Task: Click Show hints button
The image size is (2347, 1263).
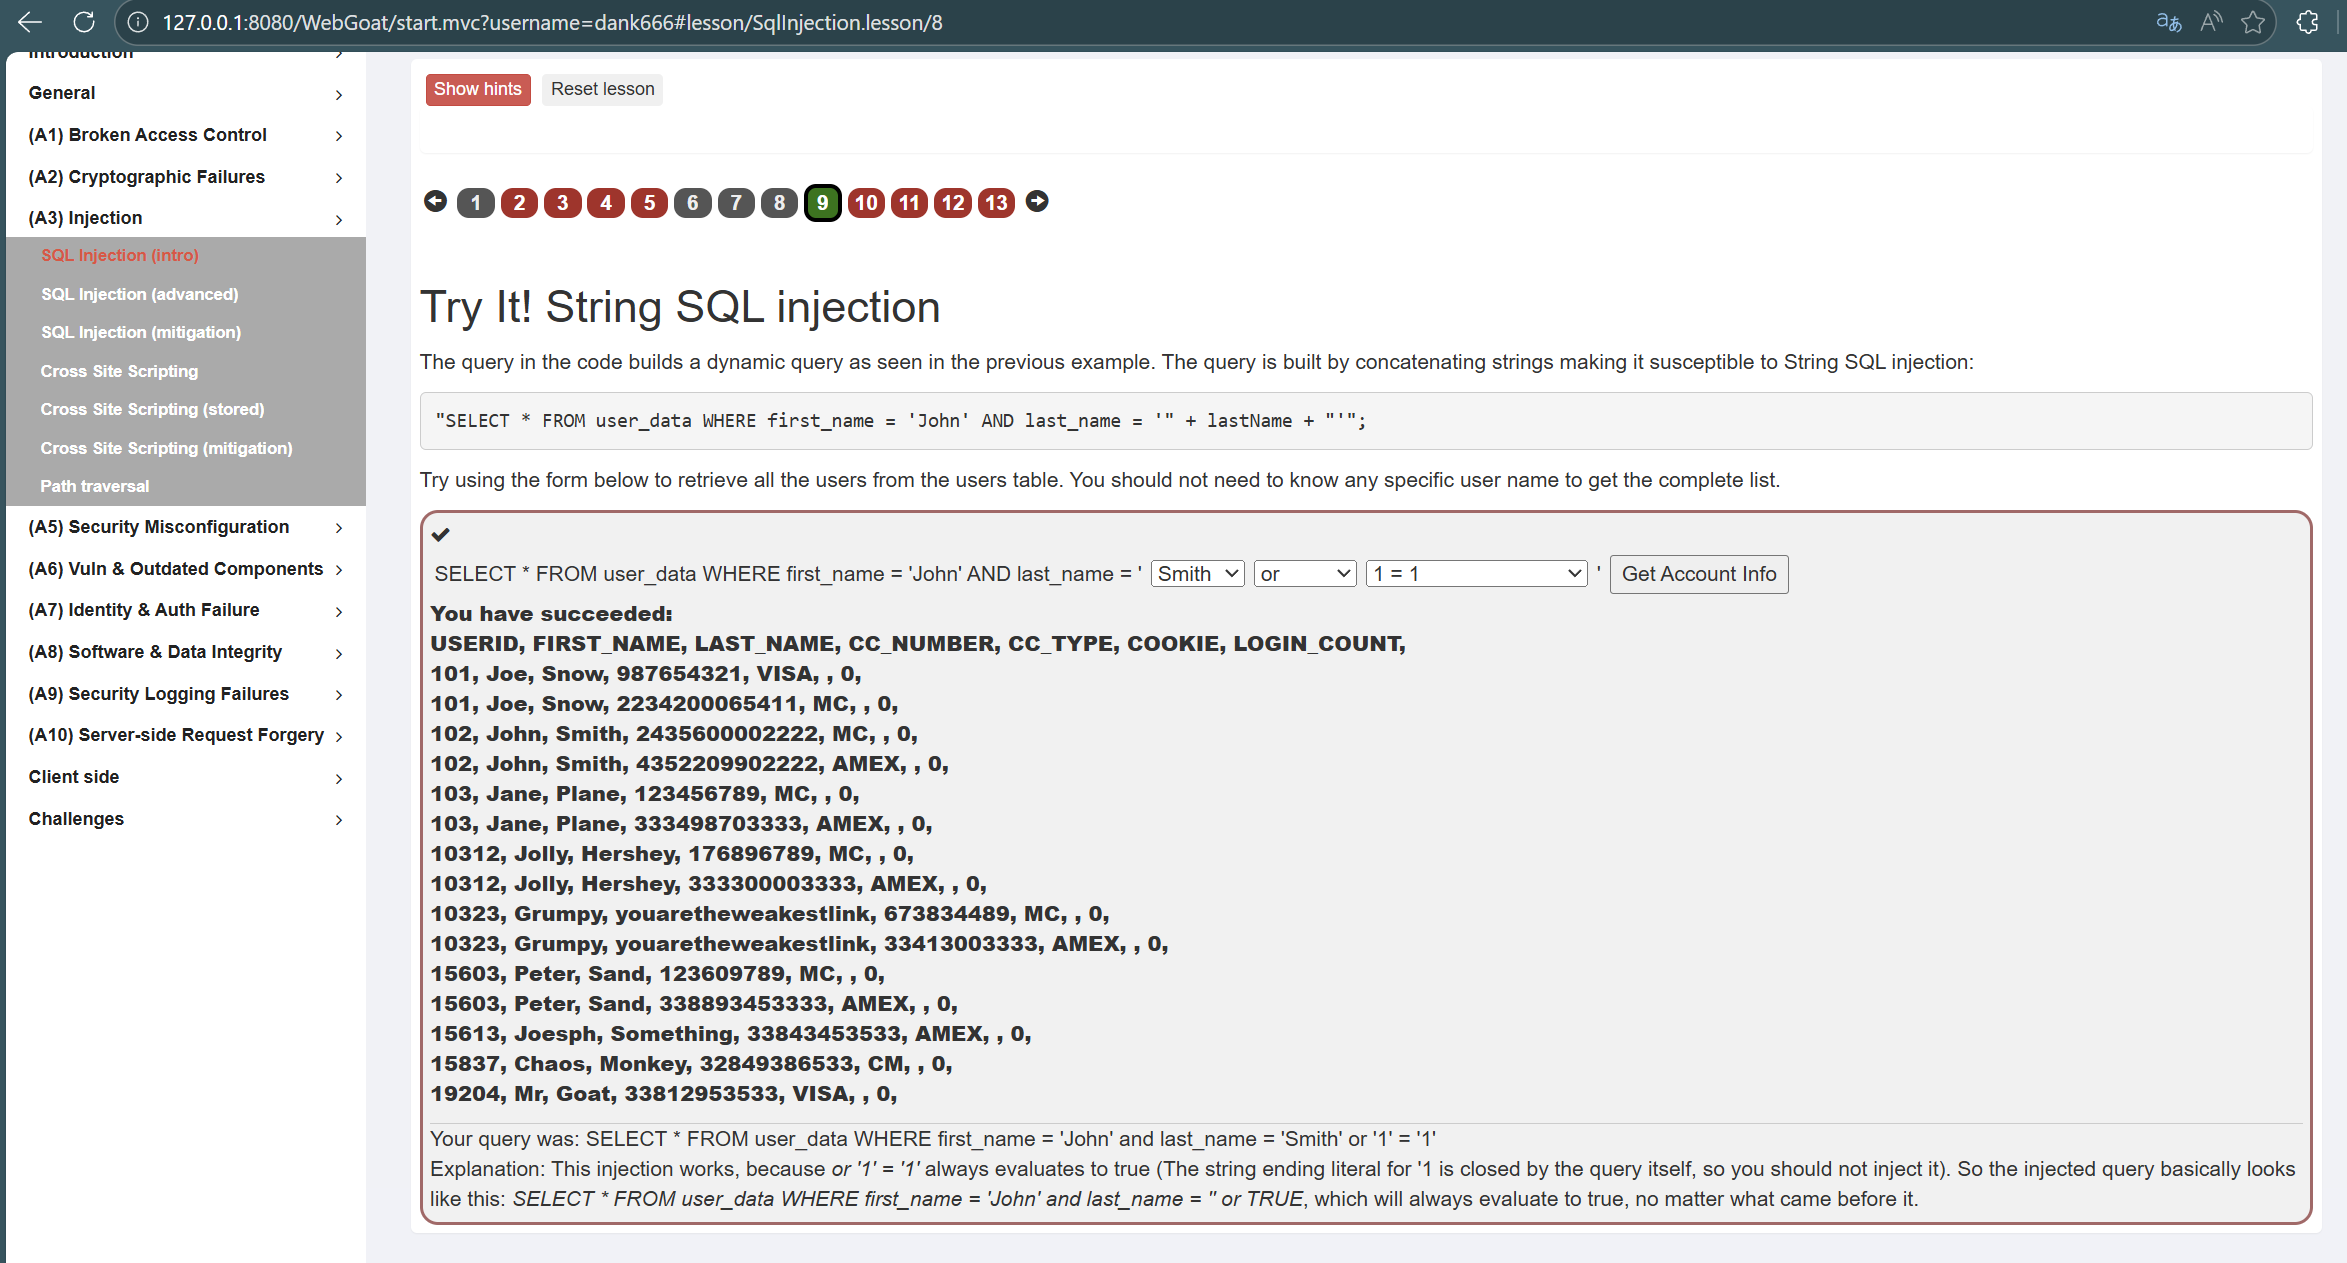Action: click(477, 89)
